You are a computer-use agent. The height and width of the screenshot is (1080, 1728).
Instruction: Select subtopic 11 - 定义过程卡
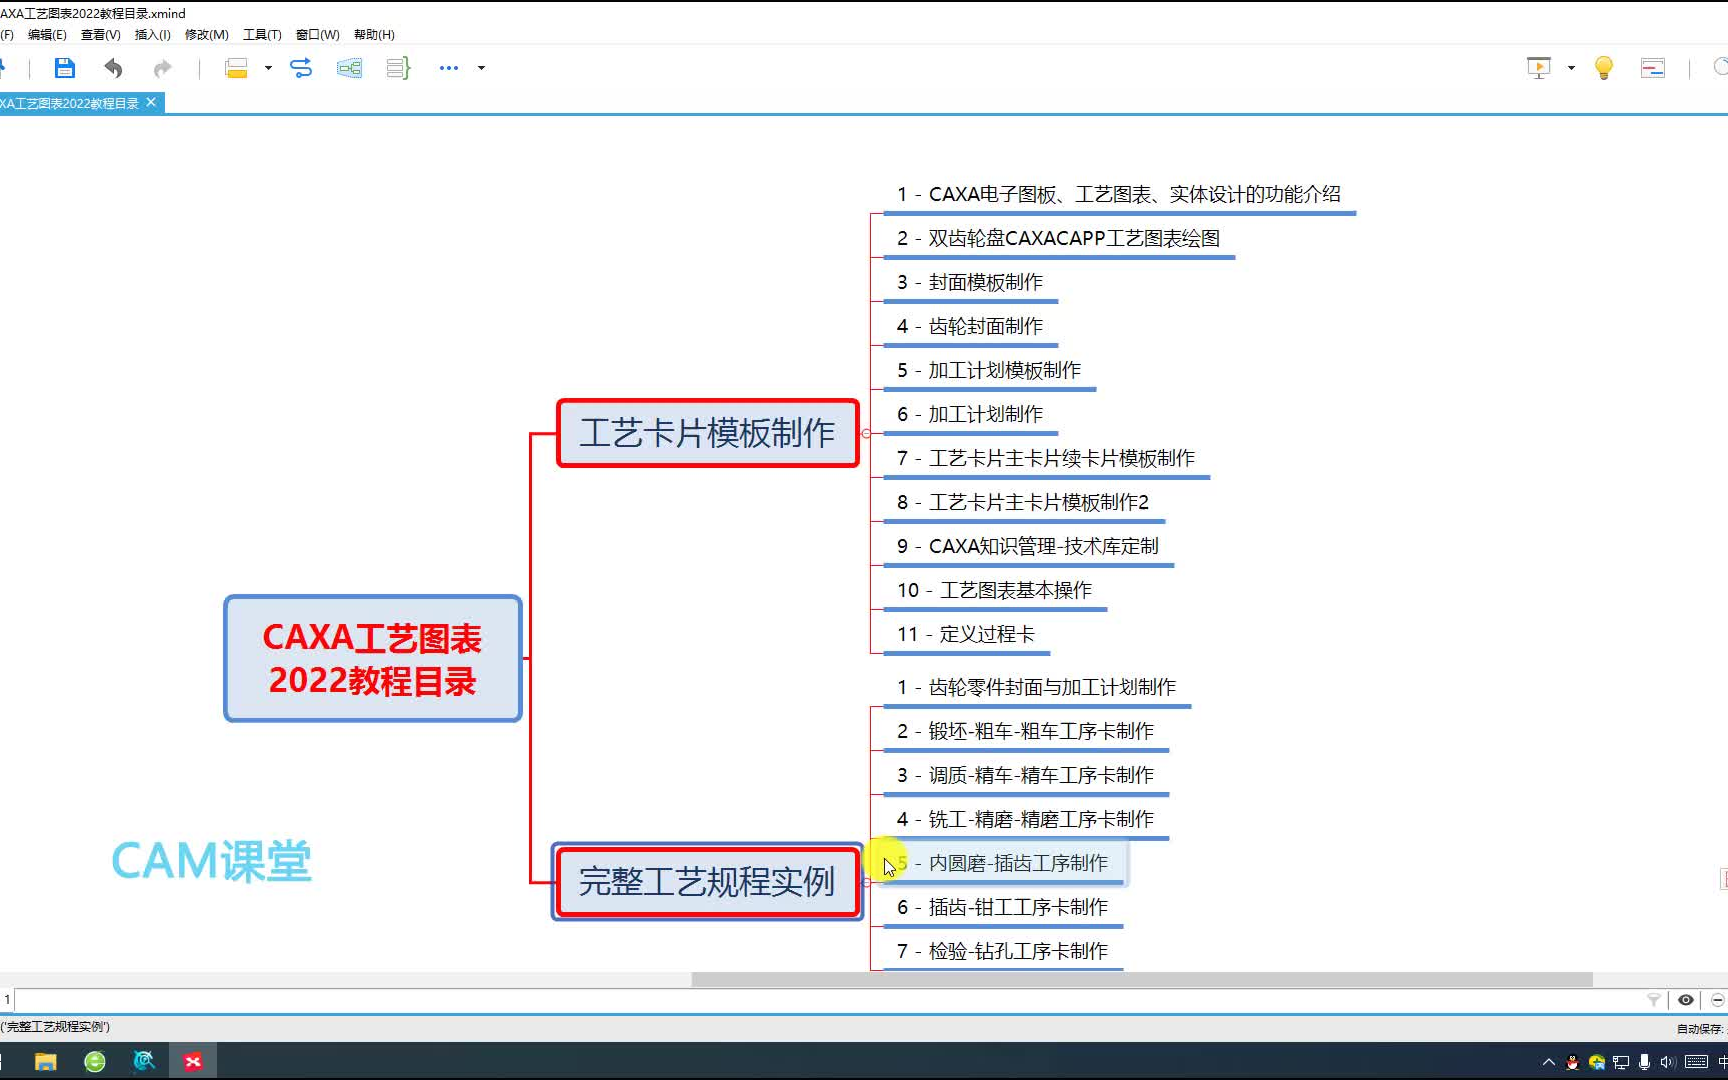[966, 635]
